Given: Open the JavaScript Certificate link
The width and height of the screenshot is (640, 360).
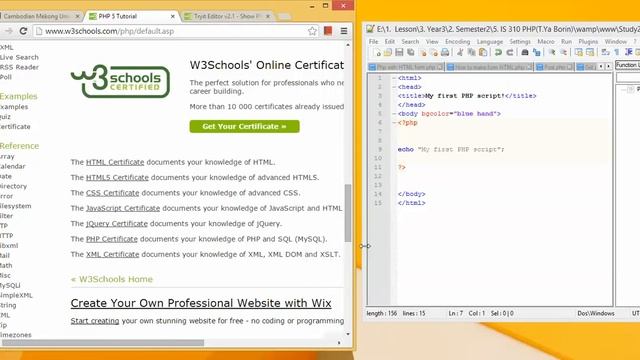Looking at the screenshot, I should coord(123,208).
